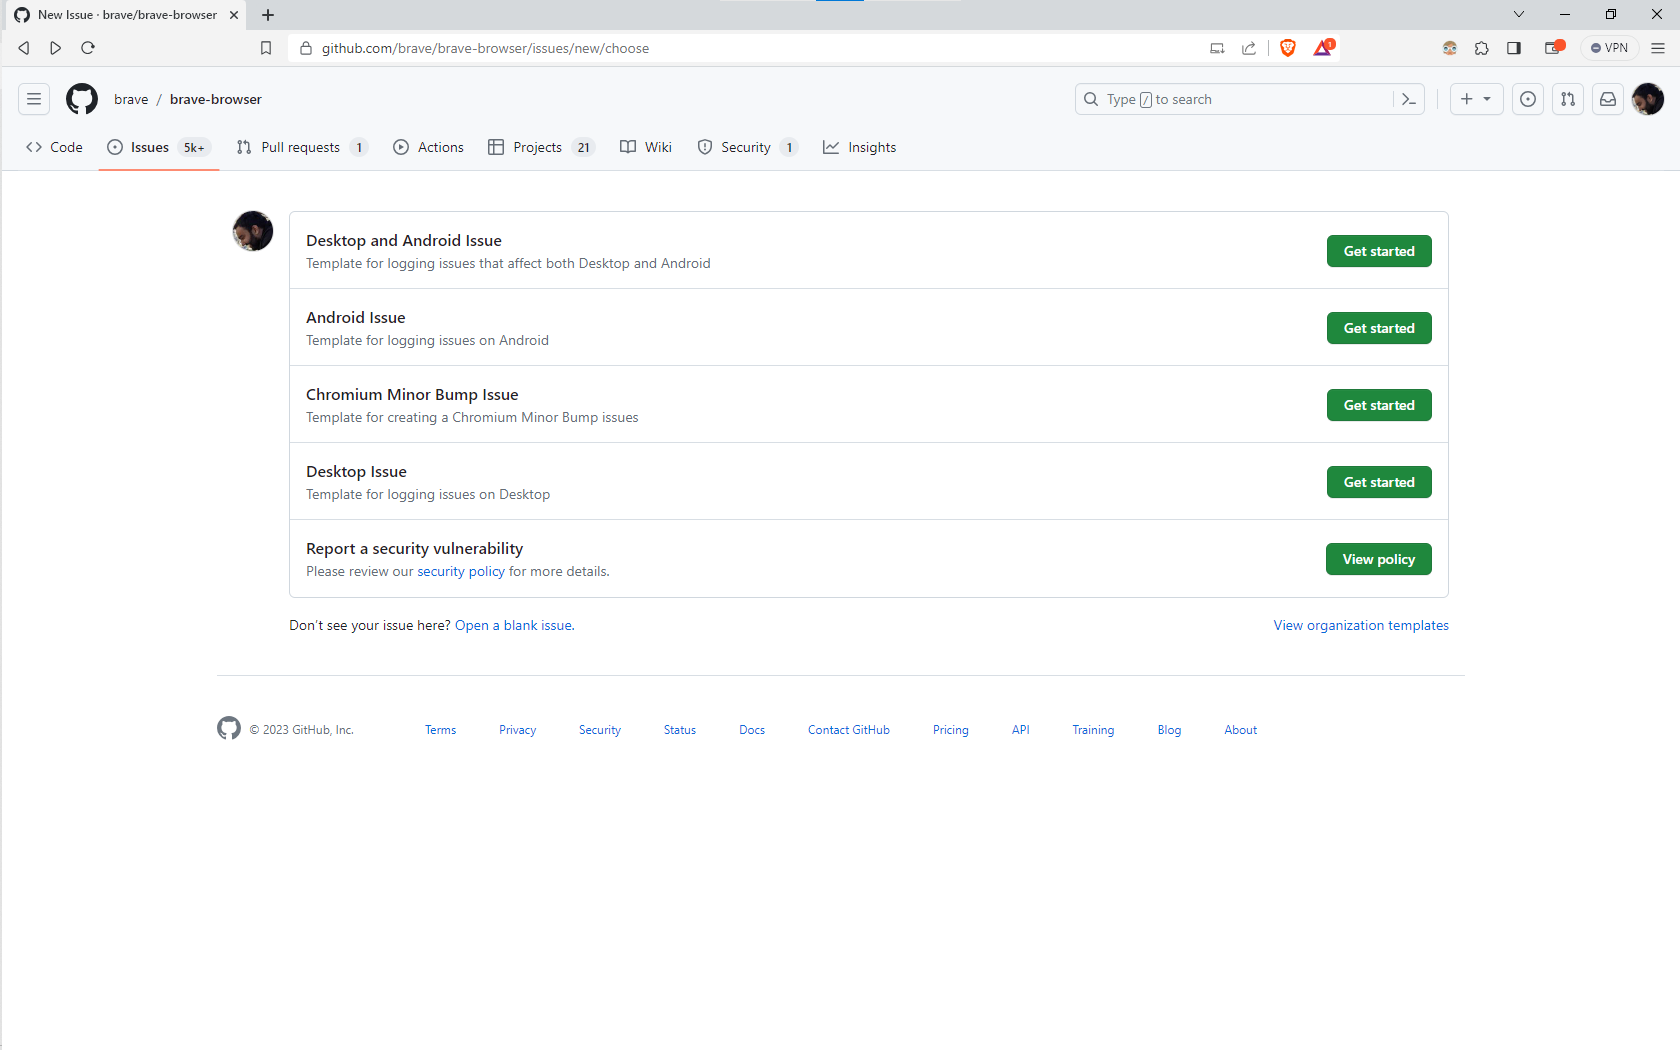The height and width of the screenshot is (1050, 1680).
Task: Click the brave-browser repository breadcrumb
Action: [x=216, y=99]
